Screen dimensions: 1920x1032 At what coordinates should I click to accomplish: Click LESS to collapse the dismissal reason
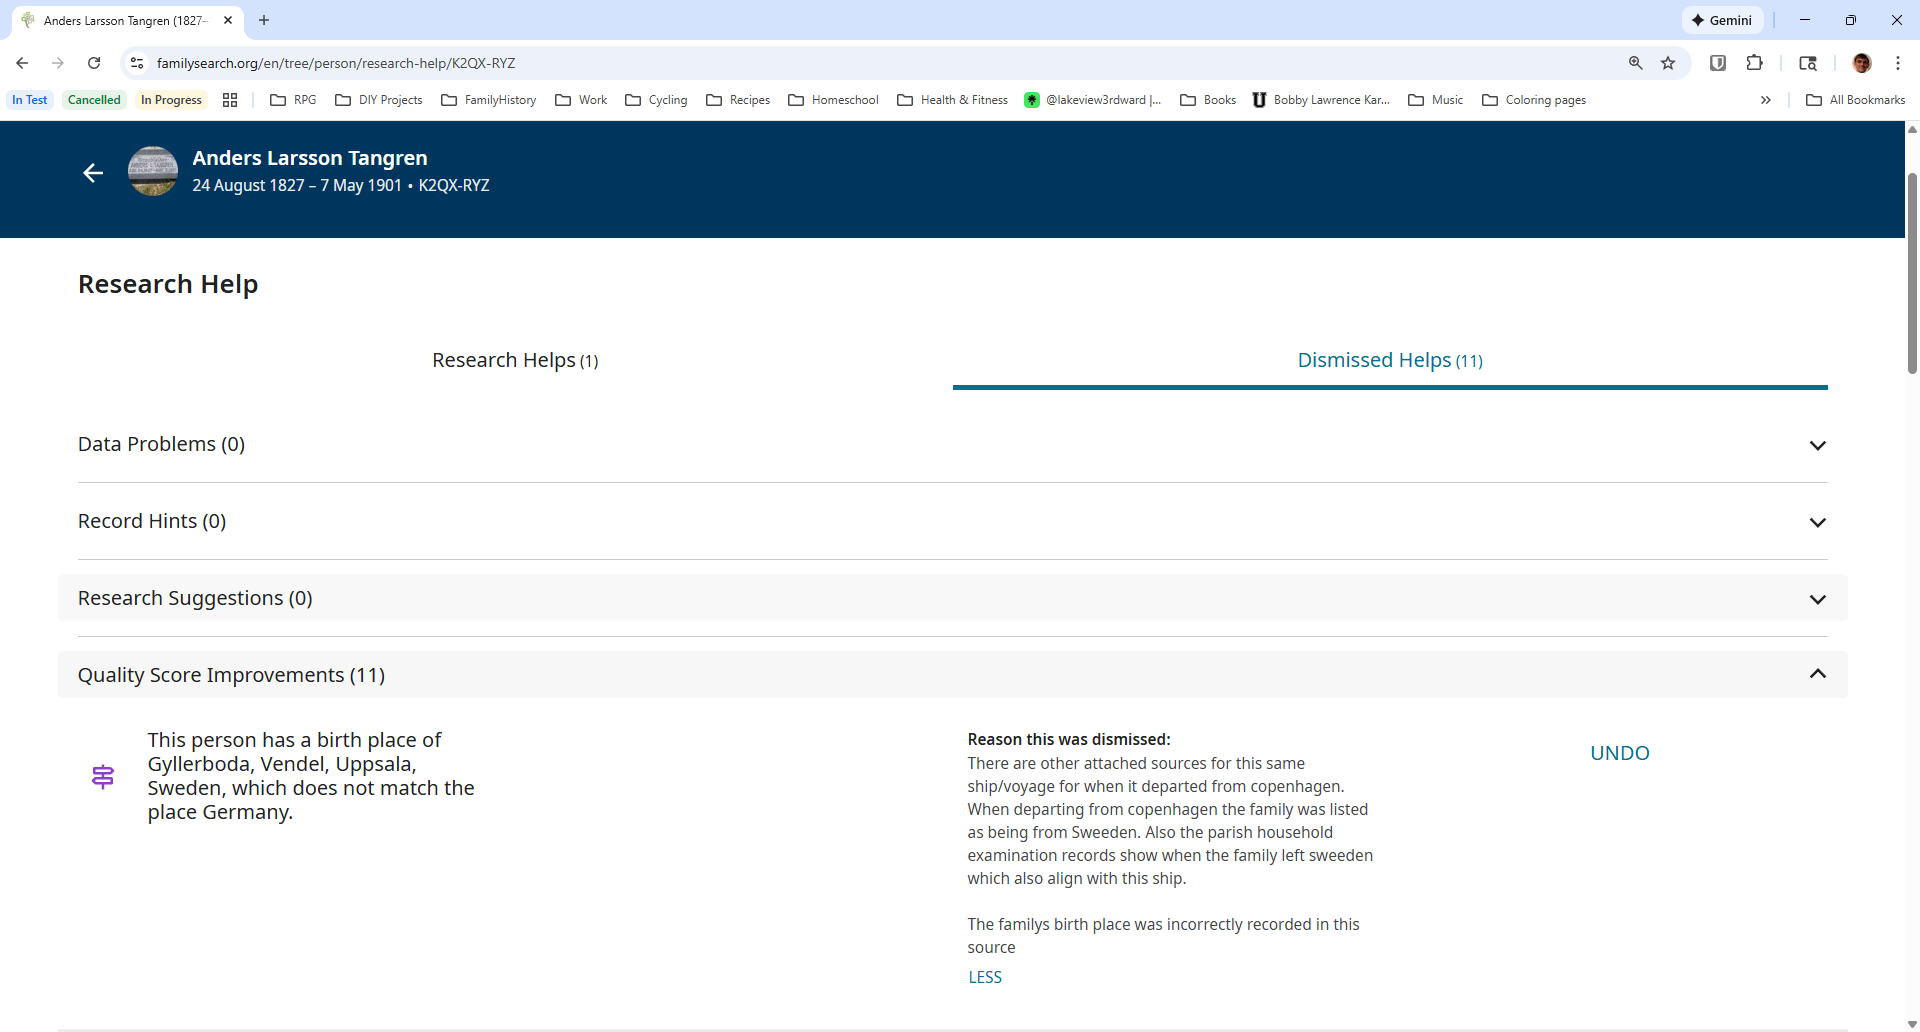[x=985, y=977]
